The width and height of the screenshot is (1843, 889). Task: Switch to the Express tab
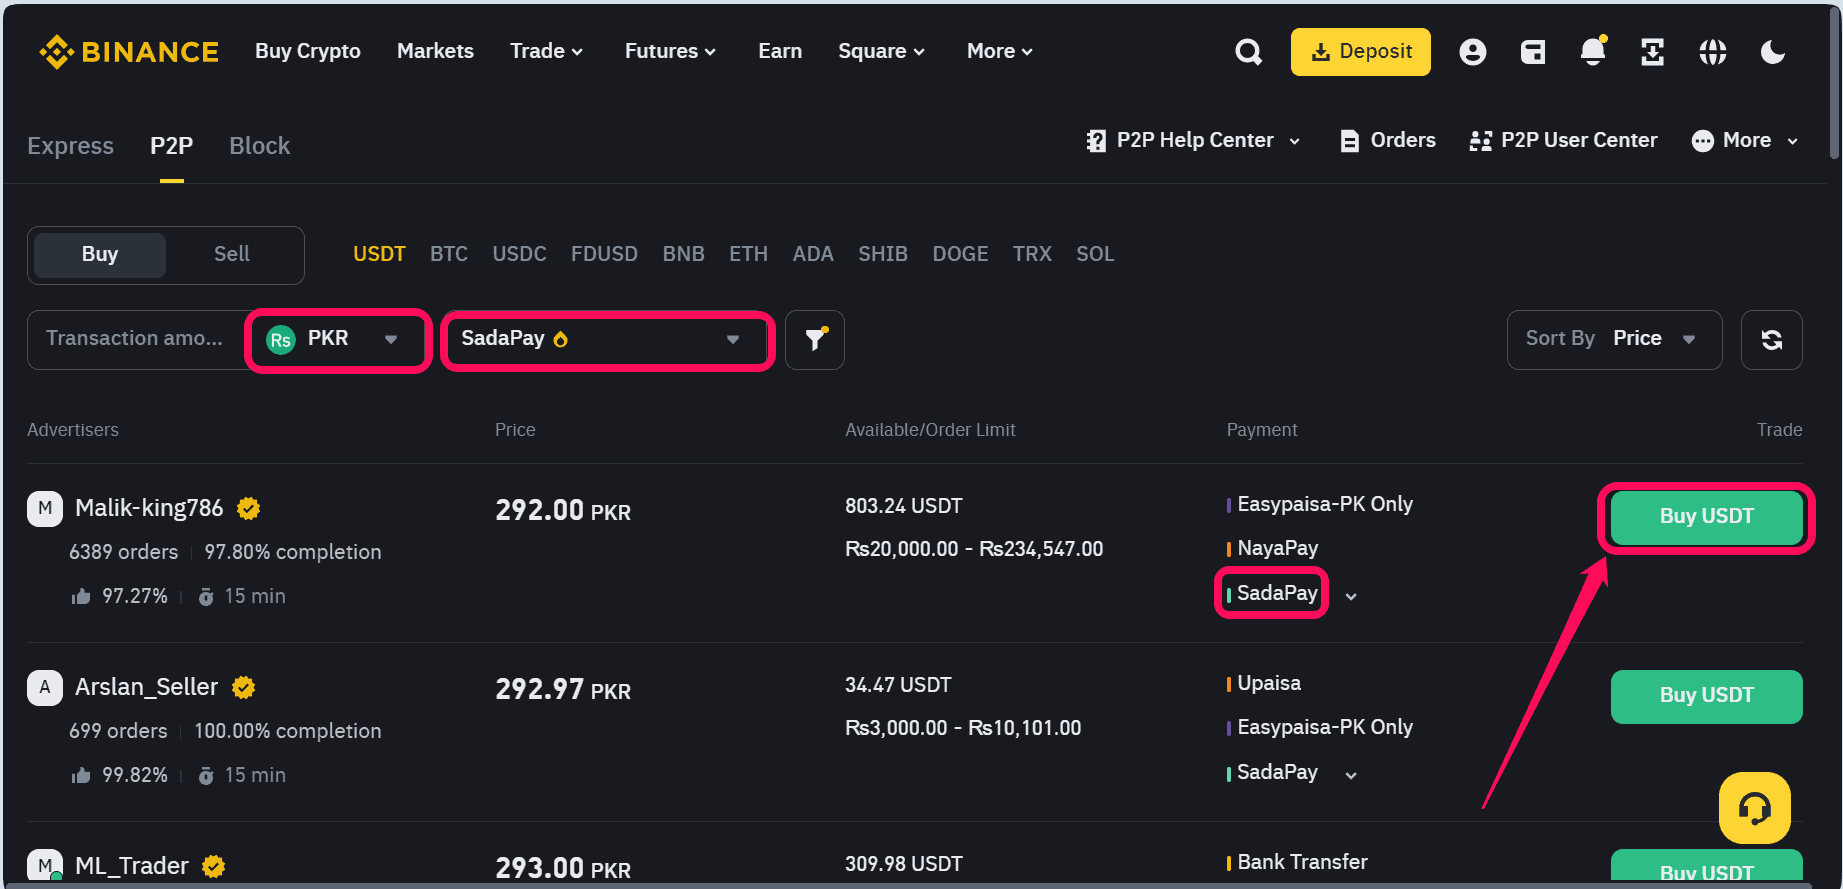pyautogui.click(x=70, y=146)
